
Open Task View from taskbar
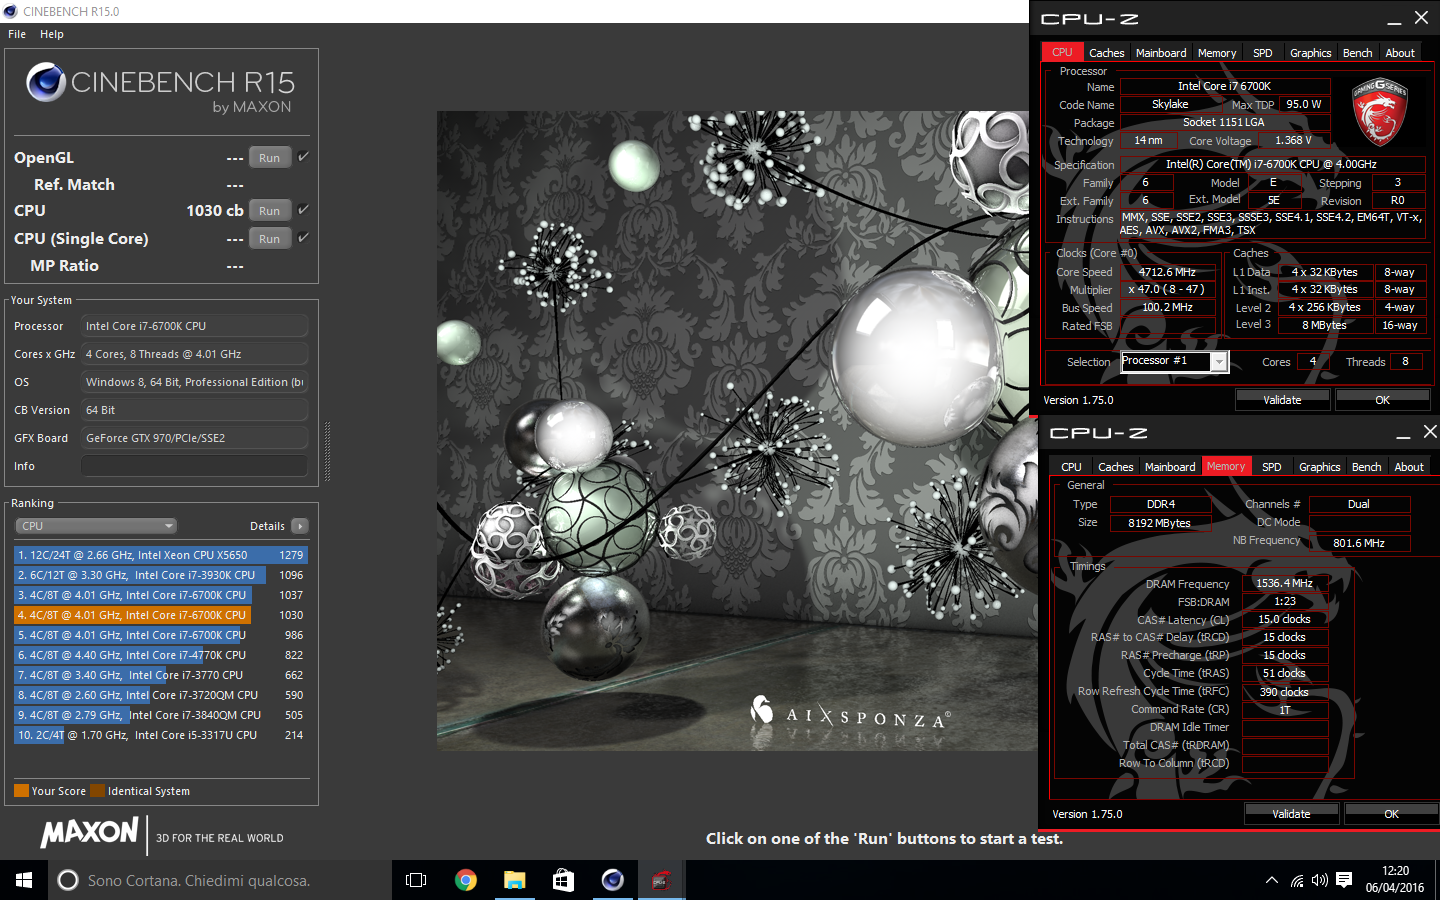416,880
